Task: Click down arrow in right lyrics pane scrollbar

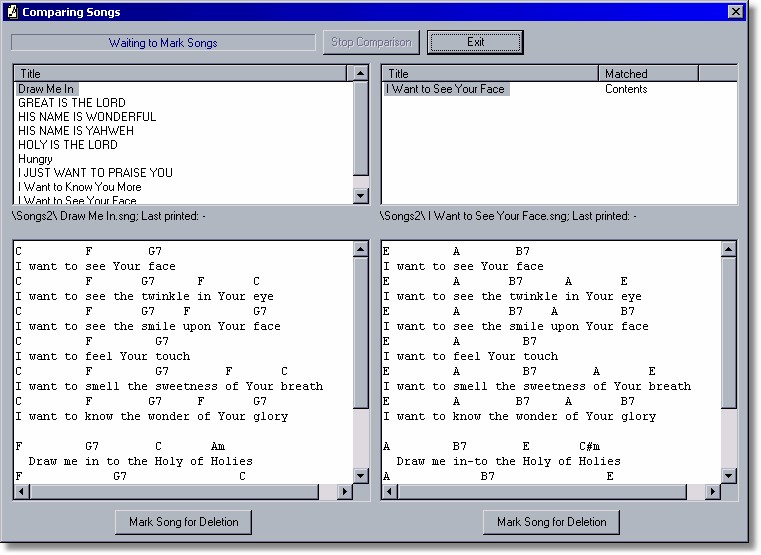Action: pyautogui.click(x=728, y=475)
